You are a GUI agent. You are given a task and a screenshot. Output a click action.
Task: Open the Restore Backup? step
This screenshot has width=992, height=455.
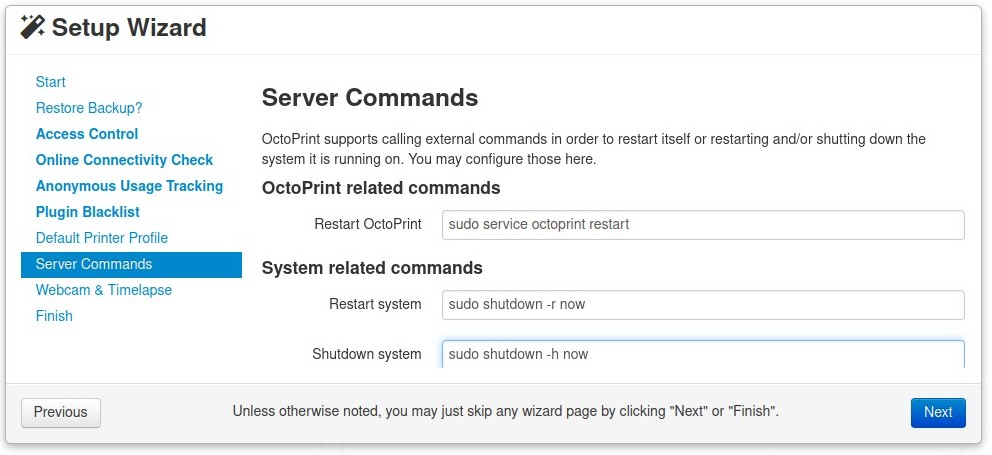coord(89,108)
